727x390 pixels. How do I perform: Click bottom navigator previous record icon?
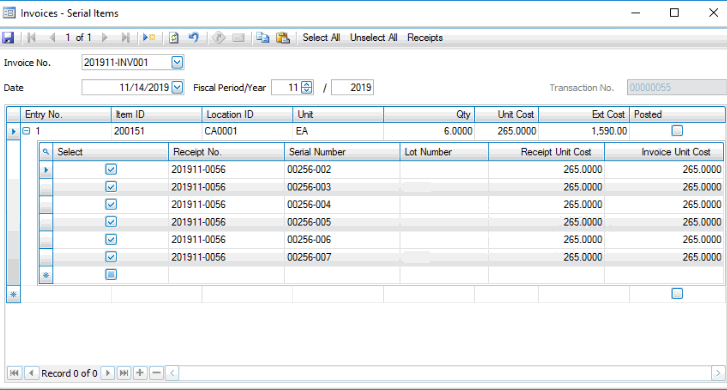(x=31, y=373)
